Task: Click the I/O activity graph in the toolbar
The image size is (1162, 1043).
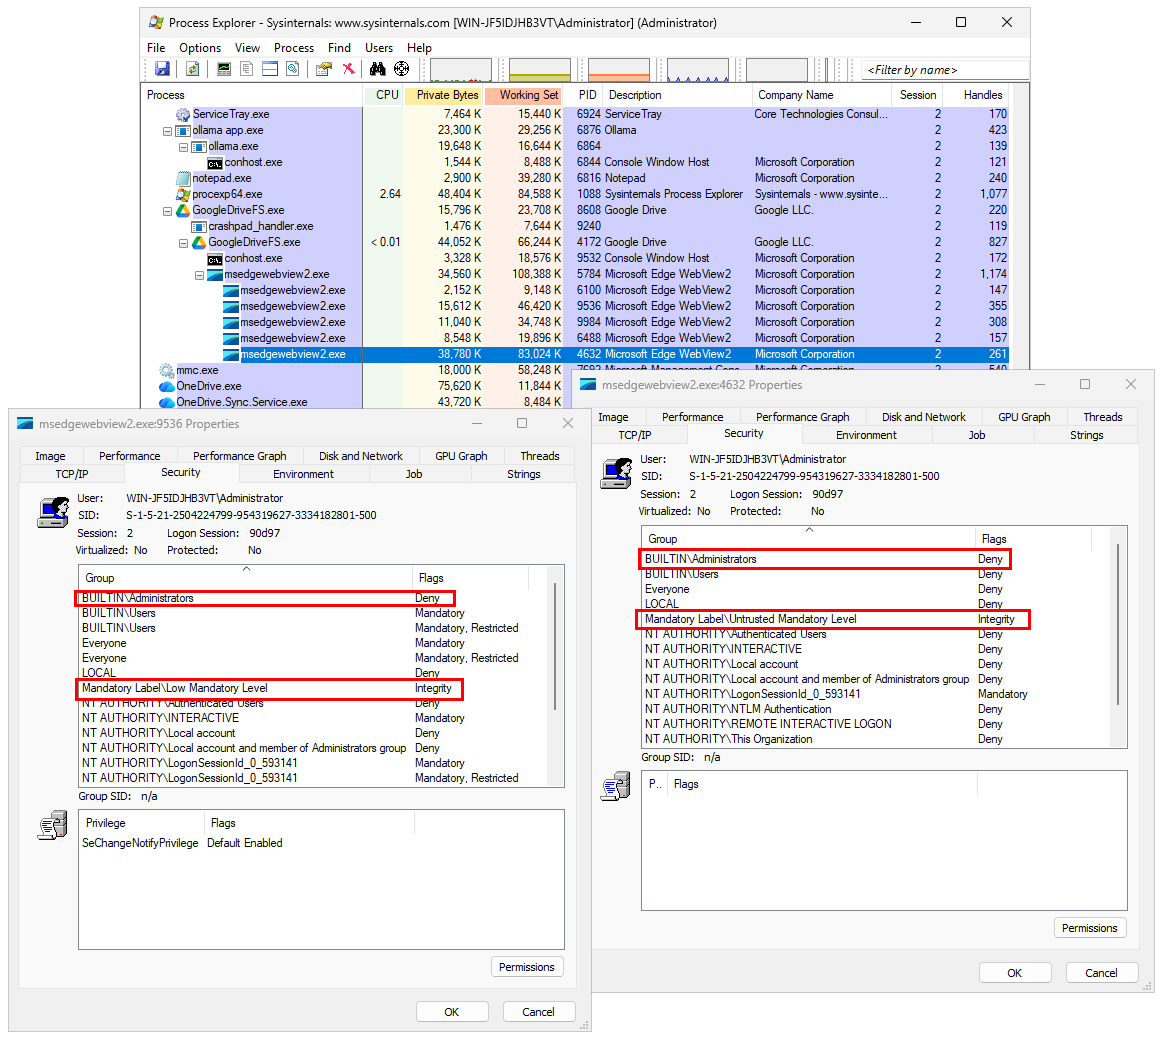Action: pyautogui.click(x=618, y=69)
